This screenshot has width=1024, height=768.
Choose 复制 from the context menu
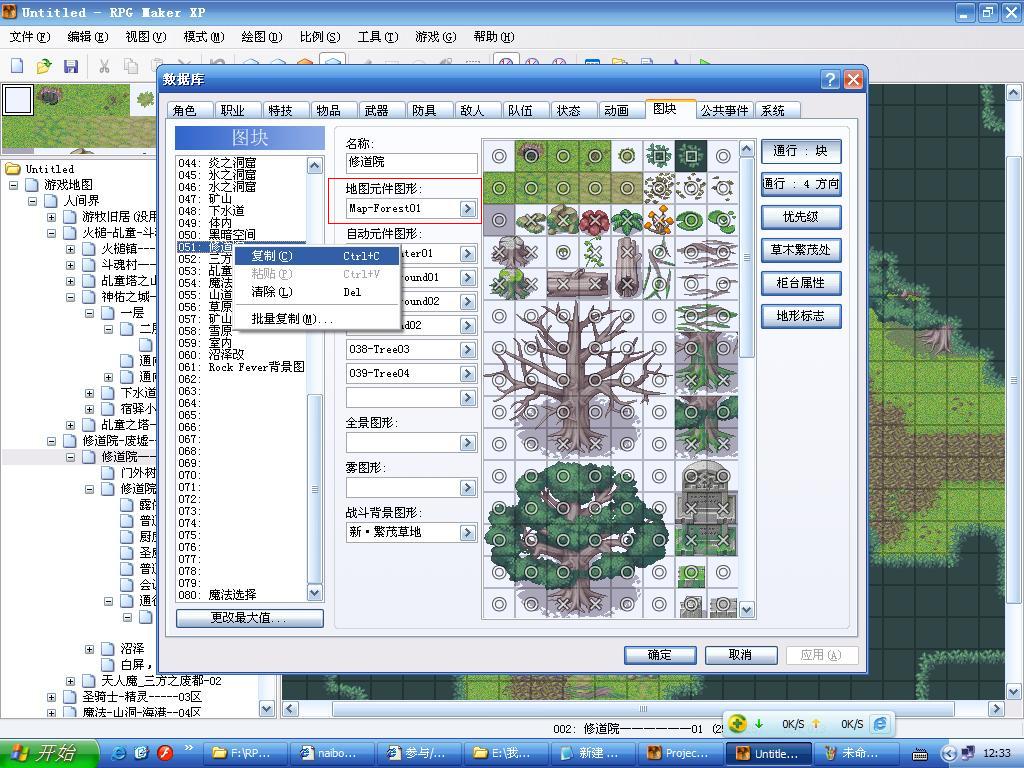[x=316, y=256]
